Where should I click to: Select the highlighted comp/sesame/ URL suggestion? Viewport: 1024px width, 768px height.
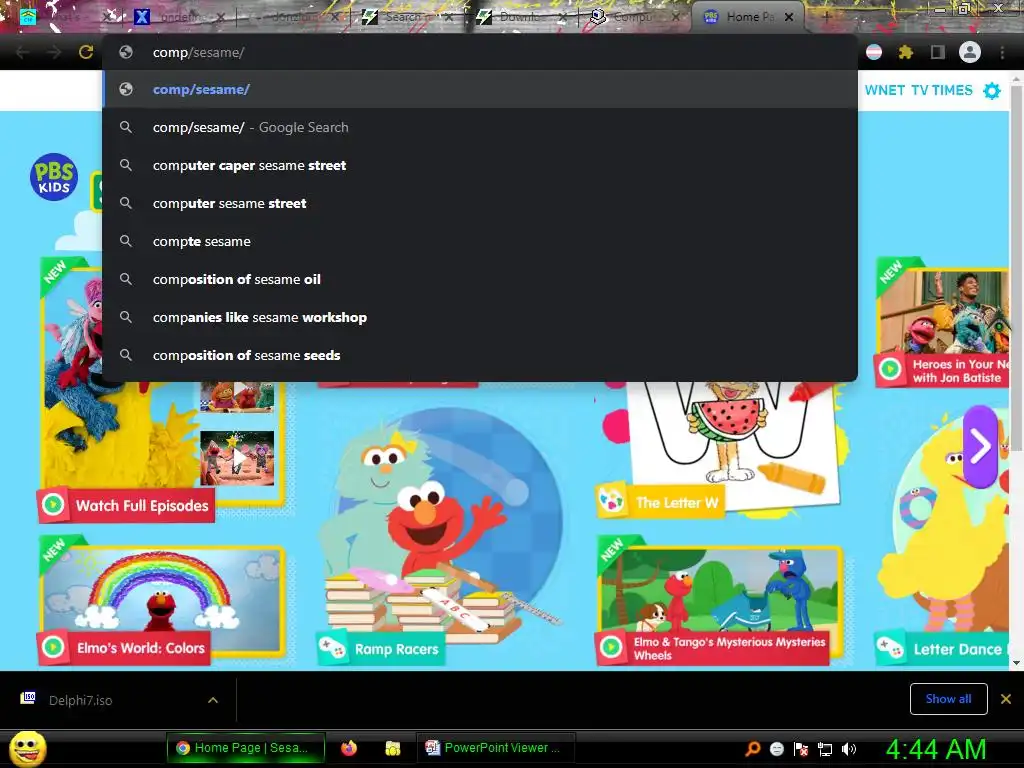(480, 89)
